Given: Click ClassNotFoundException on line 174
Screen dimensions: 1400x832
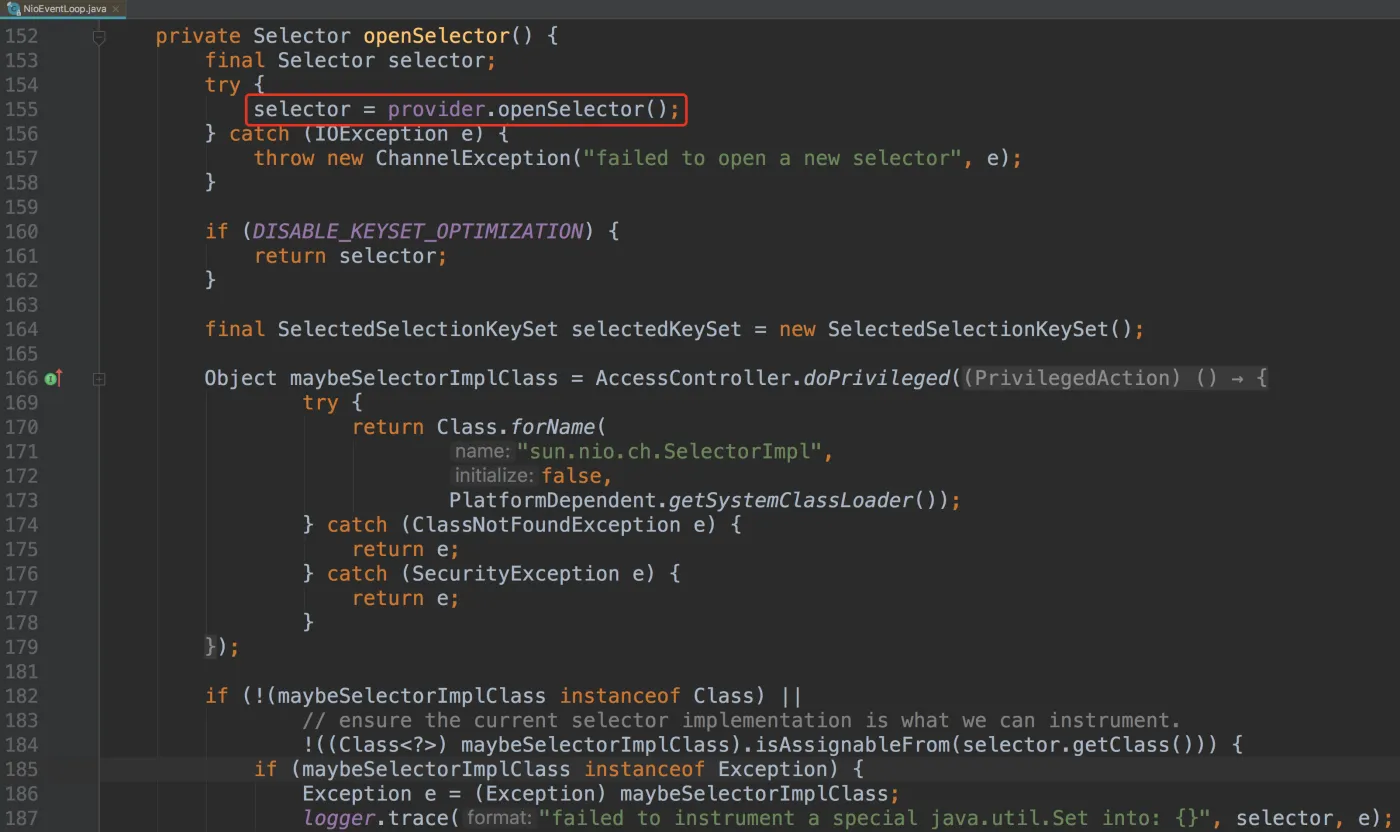Looking at the screenshot, I should pyautogui.click(x=546, y=525).
